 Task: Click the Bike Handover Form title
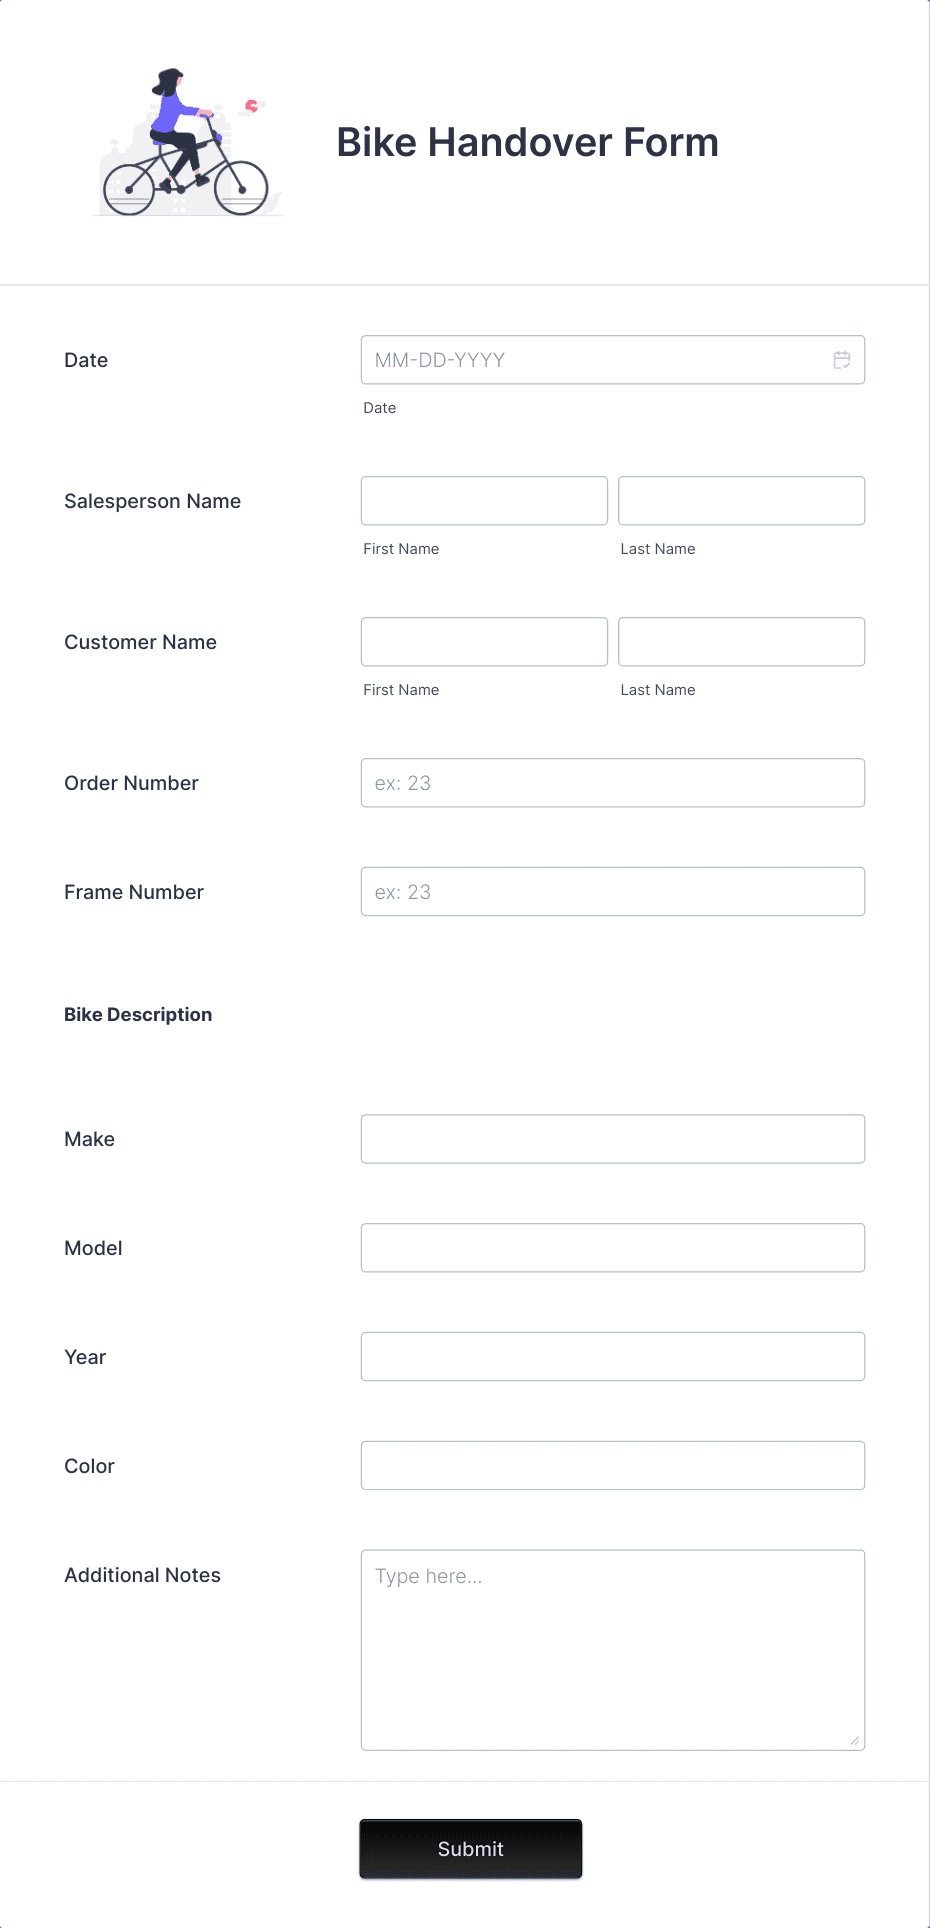528,142
